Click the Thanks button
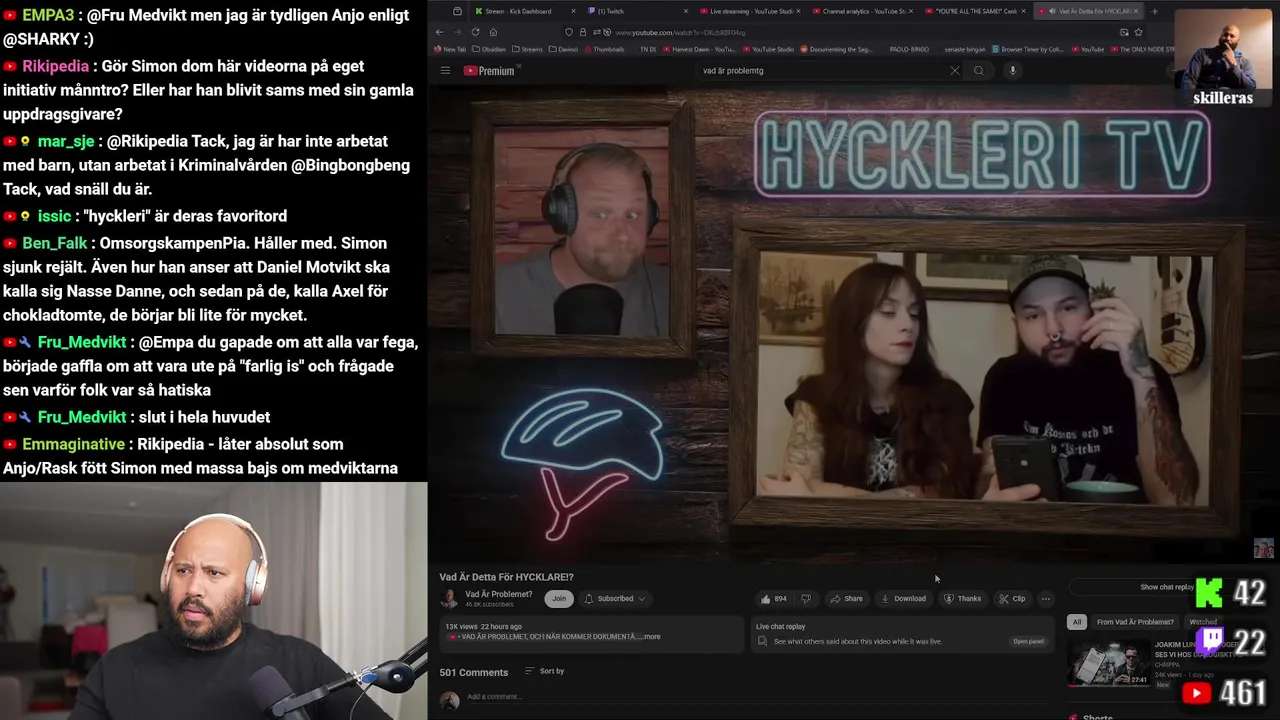Viewport: 1280px width, 720px height. tap(963, 599)
